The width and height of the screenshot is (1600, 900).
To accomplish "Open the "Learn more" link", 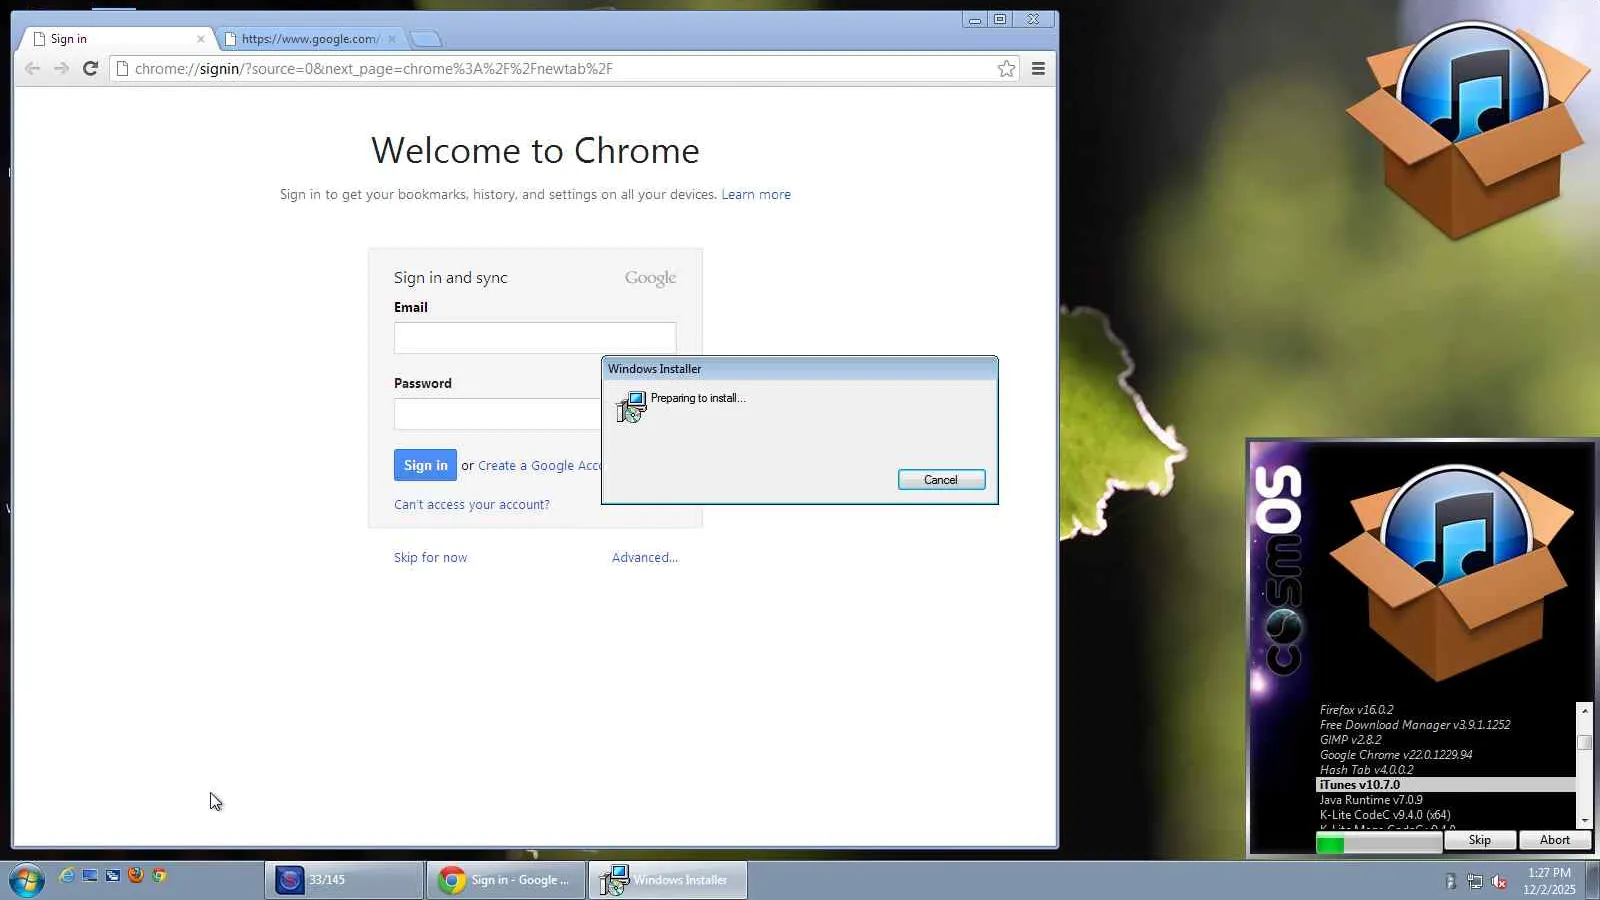I will tap(756, 194).
